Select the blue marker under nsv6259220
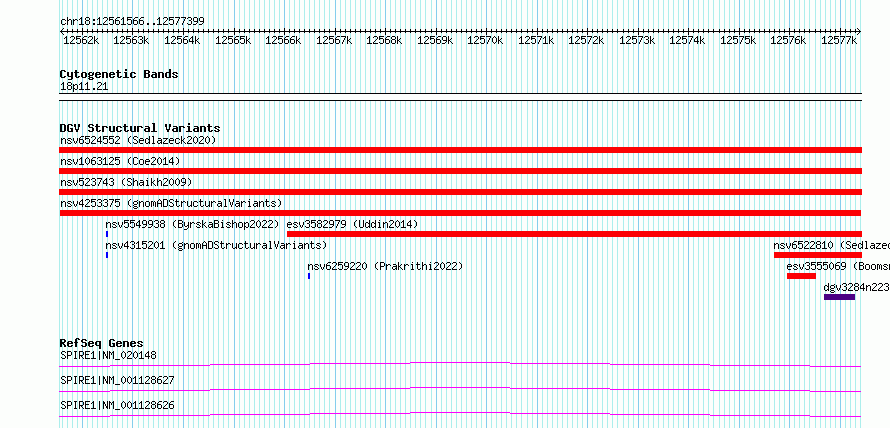890x428 pixels. 309,276
